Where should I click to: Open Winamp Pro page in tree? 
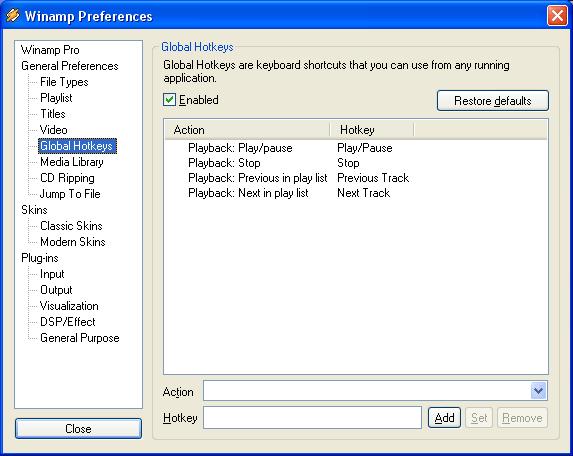[50, 50]
